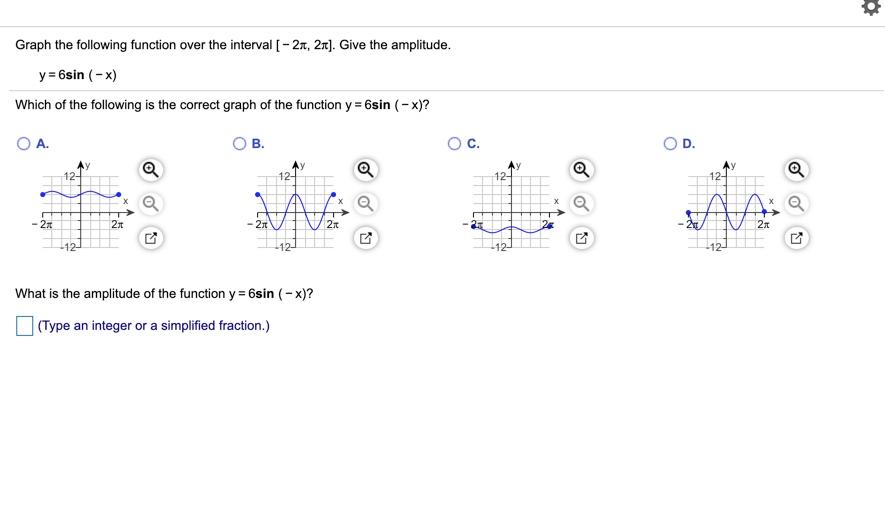The width and height of the screenshot is (885, 521).
Task: Open settings gear in the top corner
Action: pos(873,7)
